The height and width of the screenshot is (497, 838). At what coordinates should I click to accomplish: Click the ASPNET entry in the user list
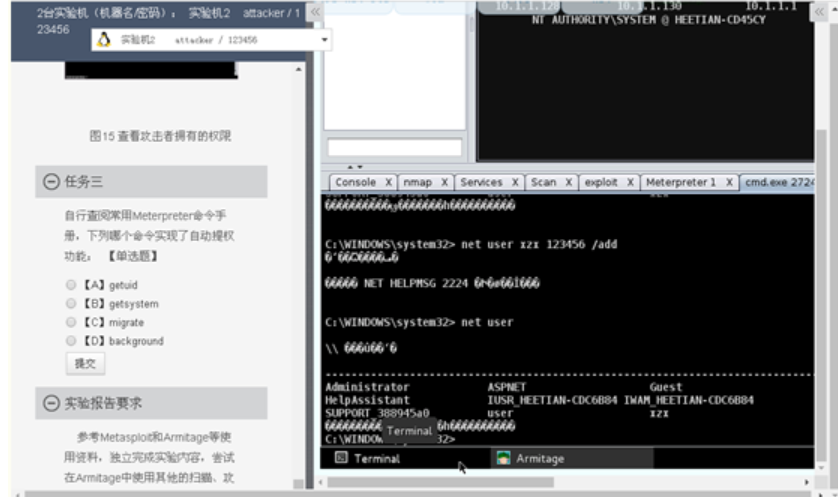pos(507,387)
